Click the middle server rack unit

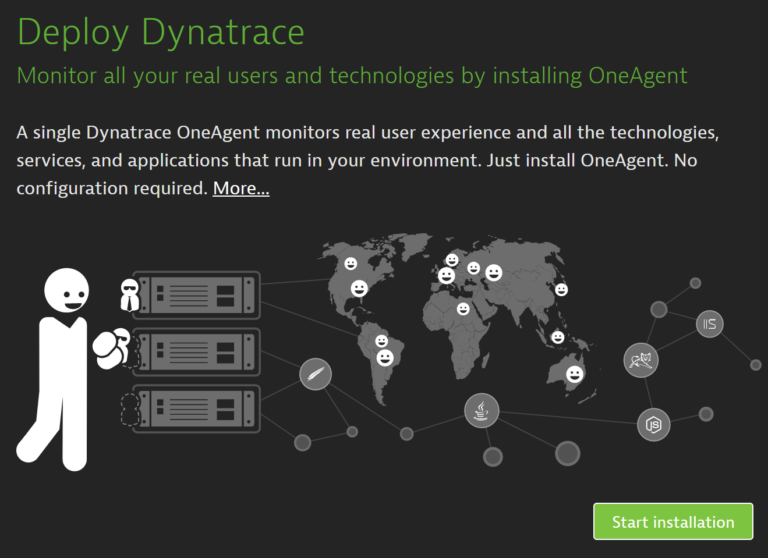tap(197, 351)
